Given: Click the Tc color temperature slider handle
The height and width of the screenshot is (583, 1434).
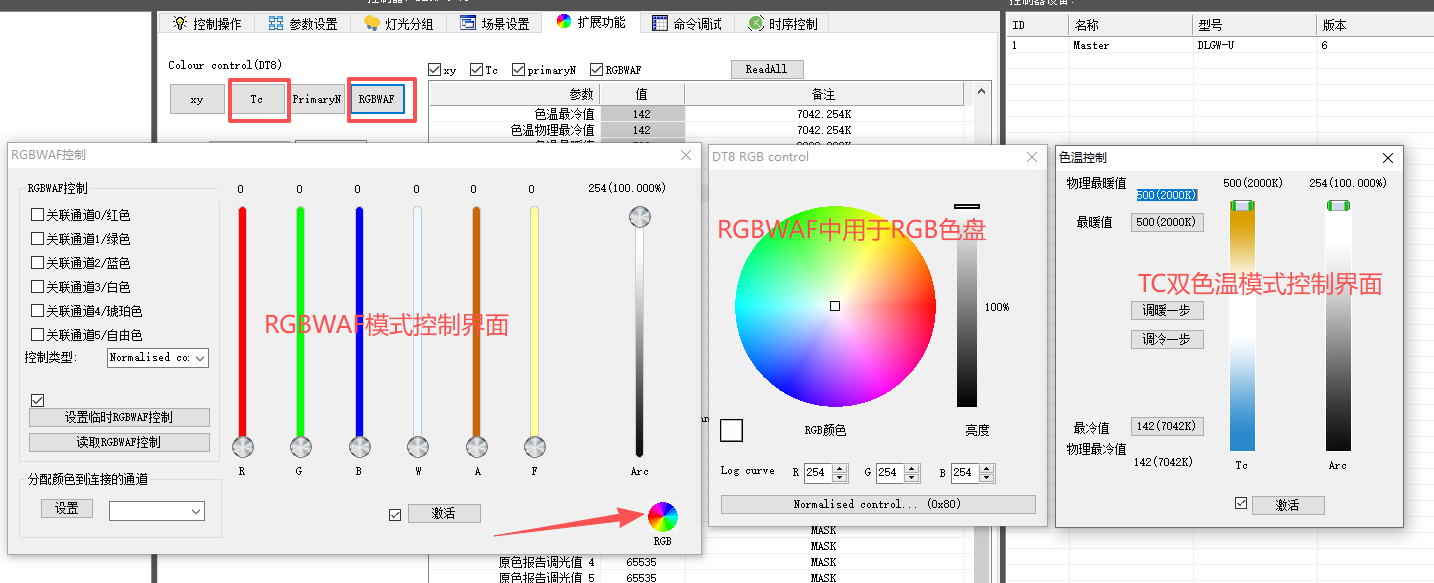Looking at the screenshot, I should (x=1242, y=205).
